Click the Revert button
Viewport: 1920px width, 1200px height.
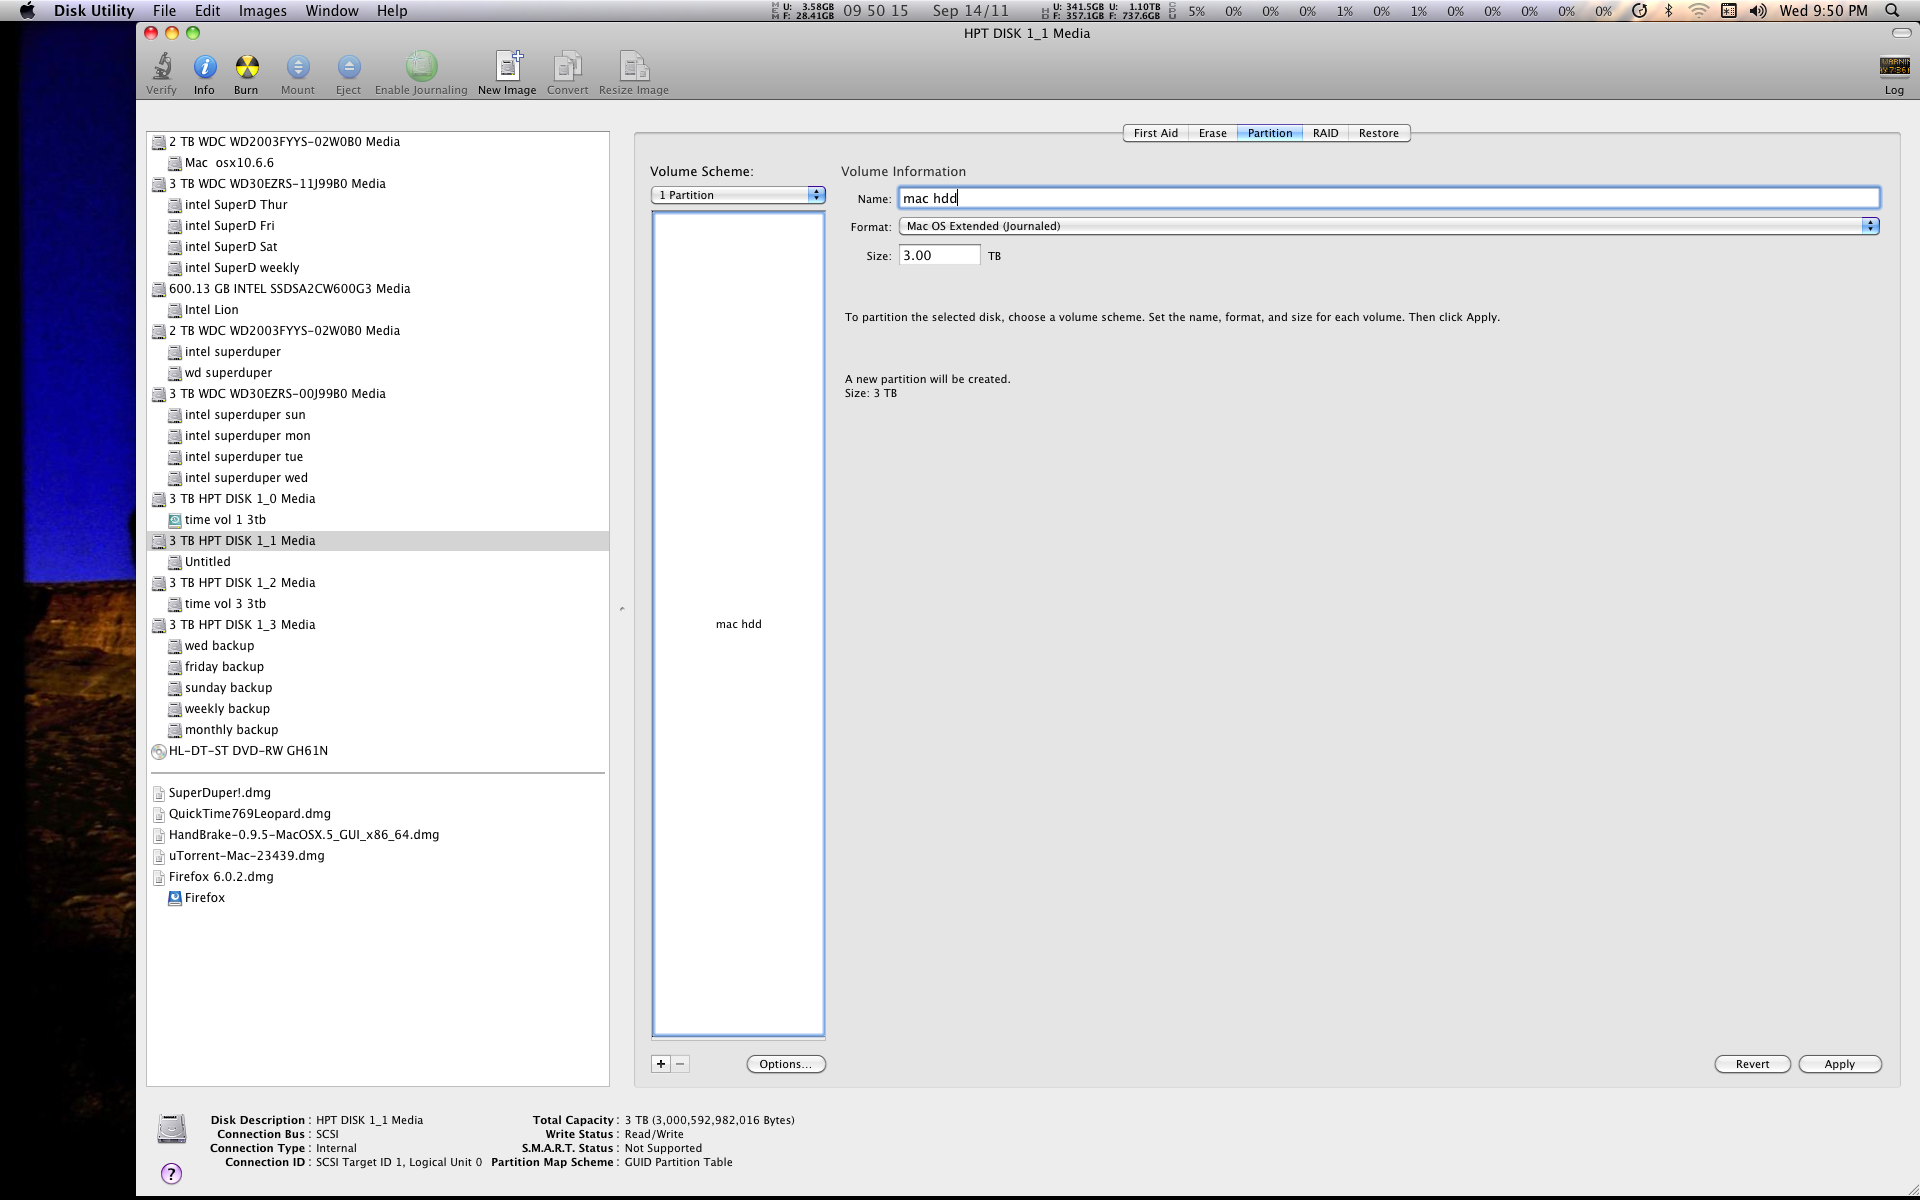click(x=1752, y=1064)
